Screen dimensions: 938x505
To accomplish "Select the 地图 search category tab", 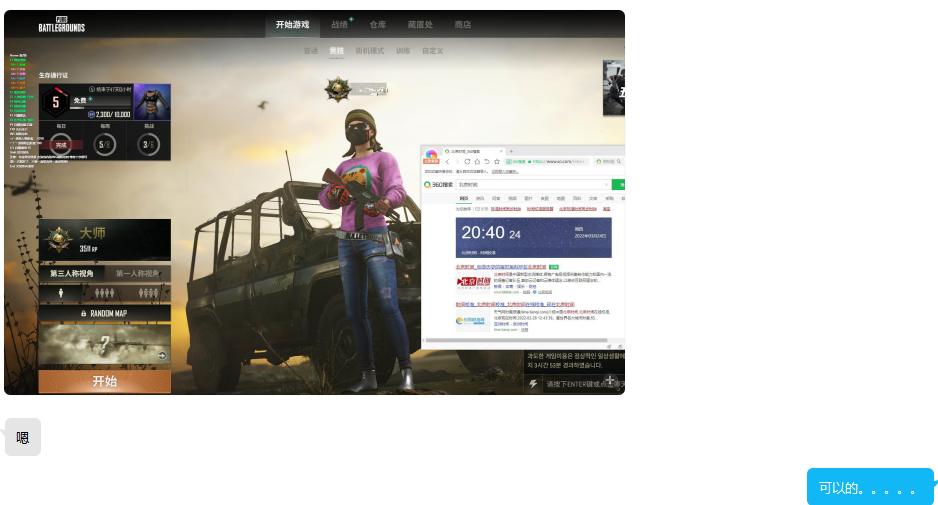I will 561,198.
